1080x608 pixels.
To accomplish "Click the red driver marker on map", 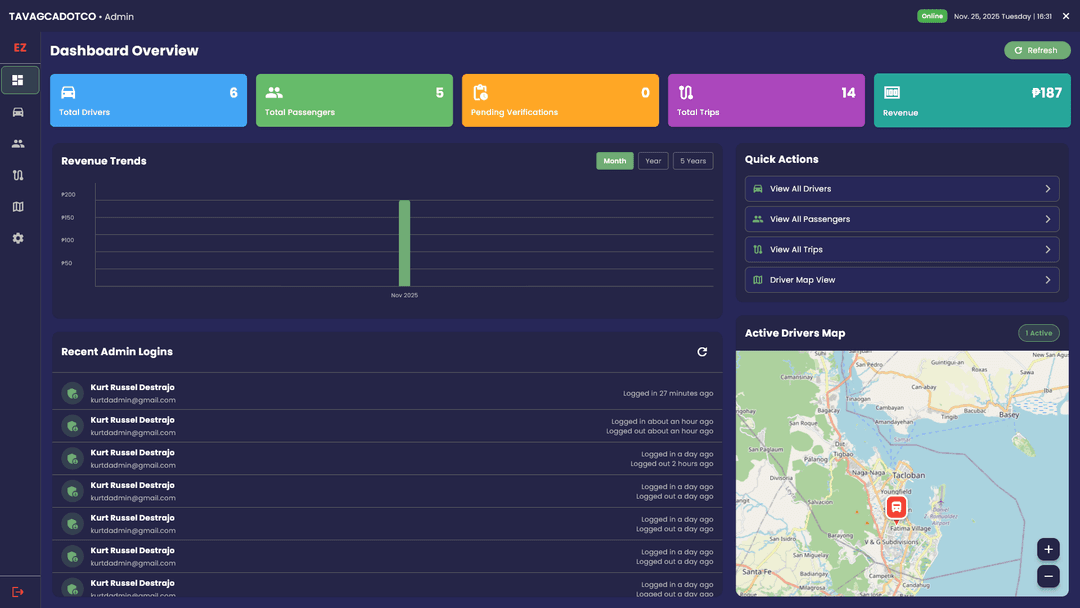I will click(896, 507).
